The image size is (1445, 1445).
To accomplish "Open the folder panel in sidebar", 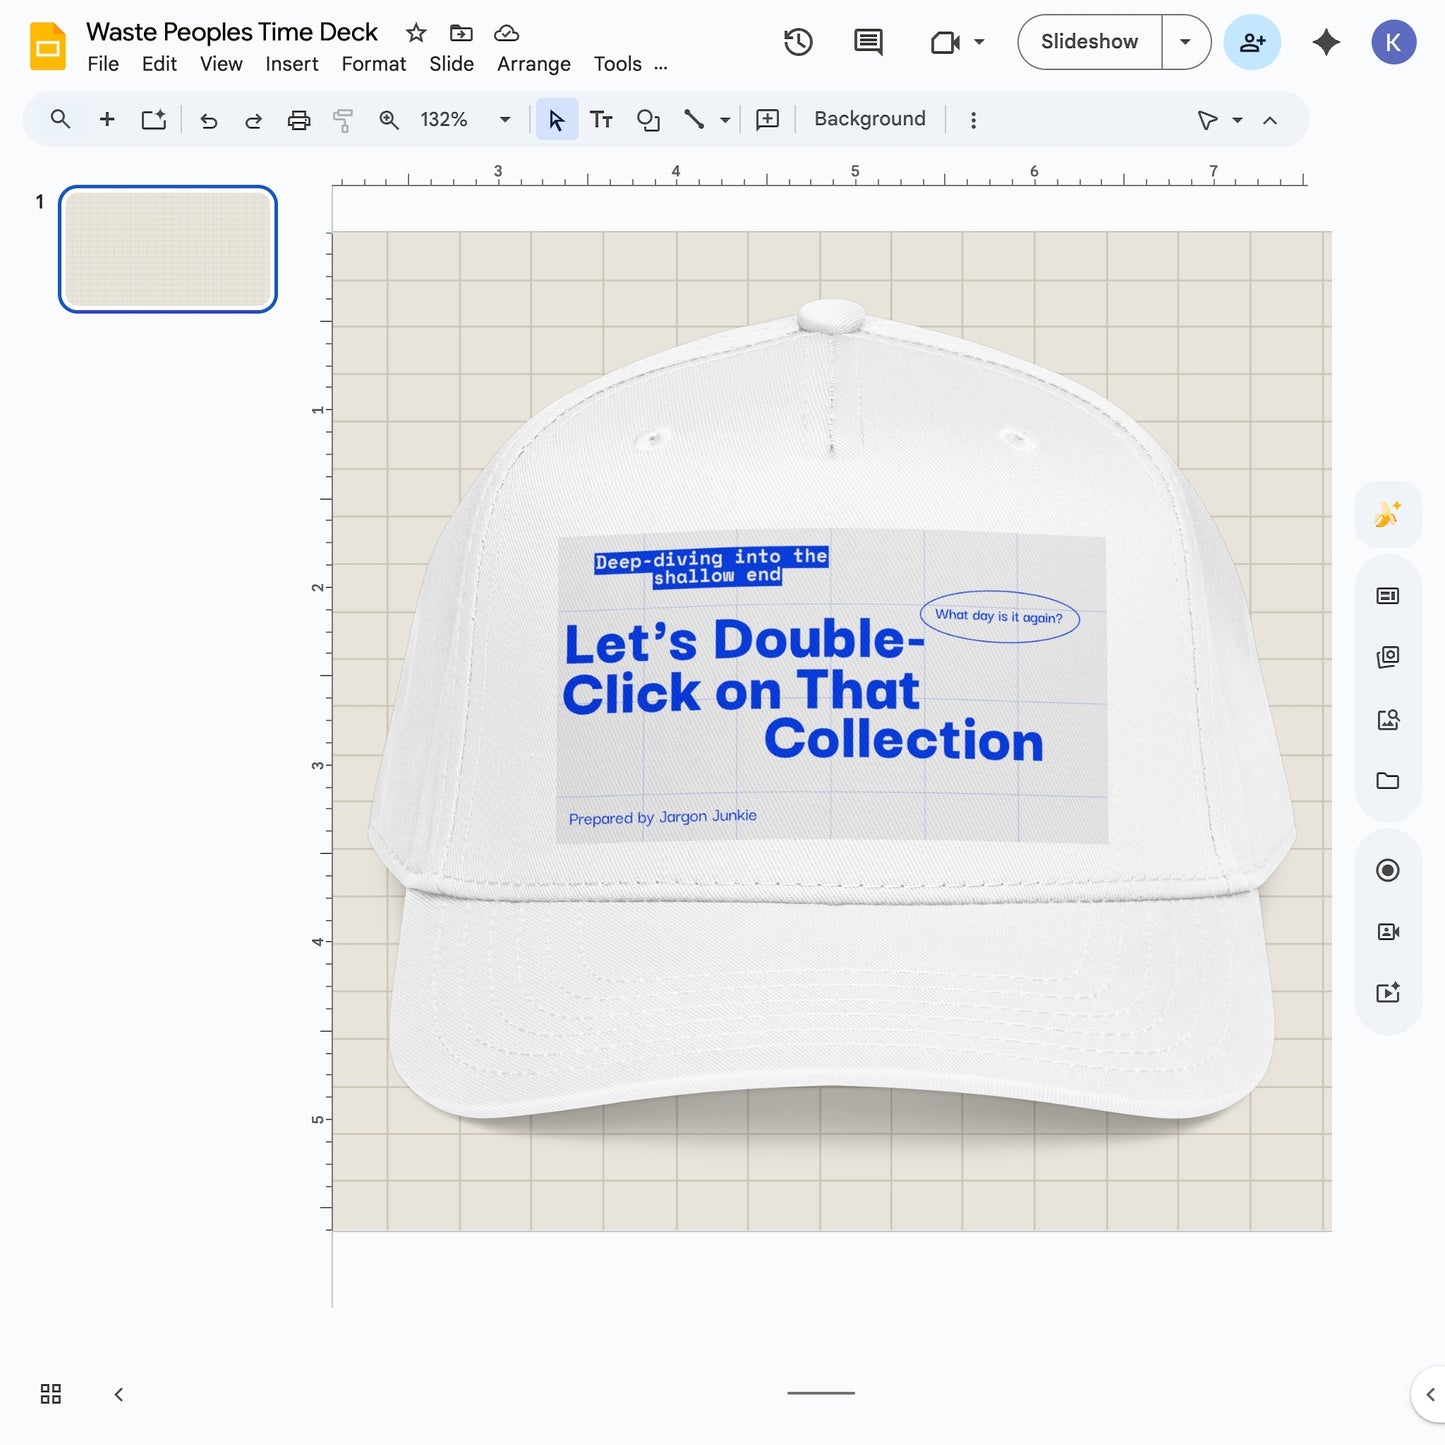I will coord(1388,781).
